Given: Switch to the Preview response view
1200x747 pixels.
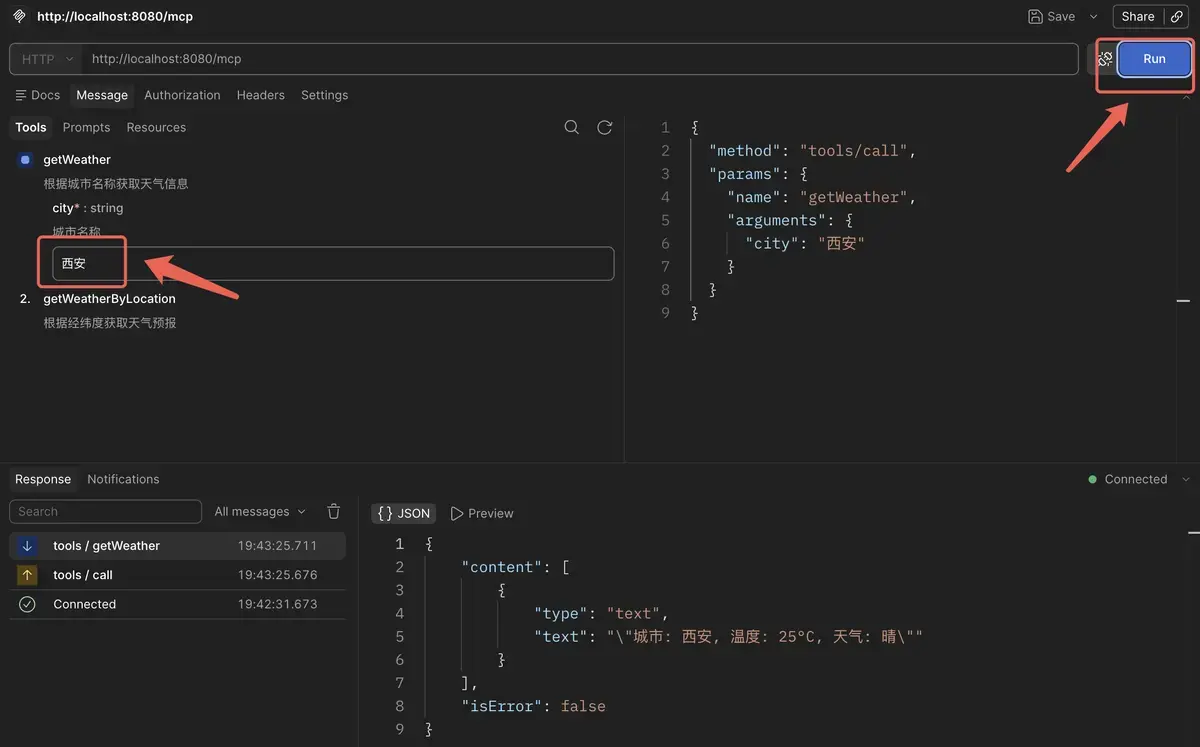Looking at the screenshot, I should point(482,513).
